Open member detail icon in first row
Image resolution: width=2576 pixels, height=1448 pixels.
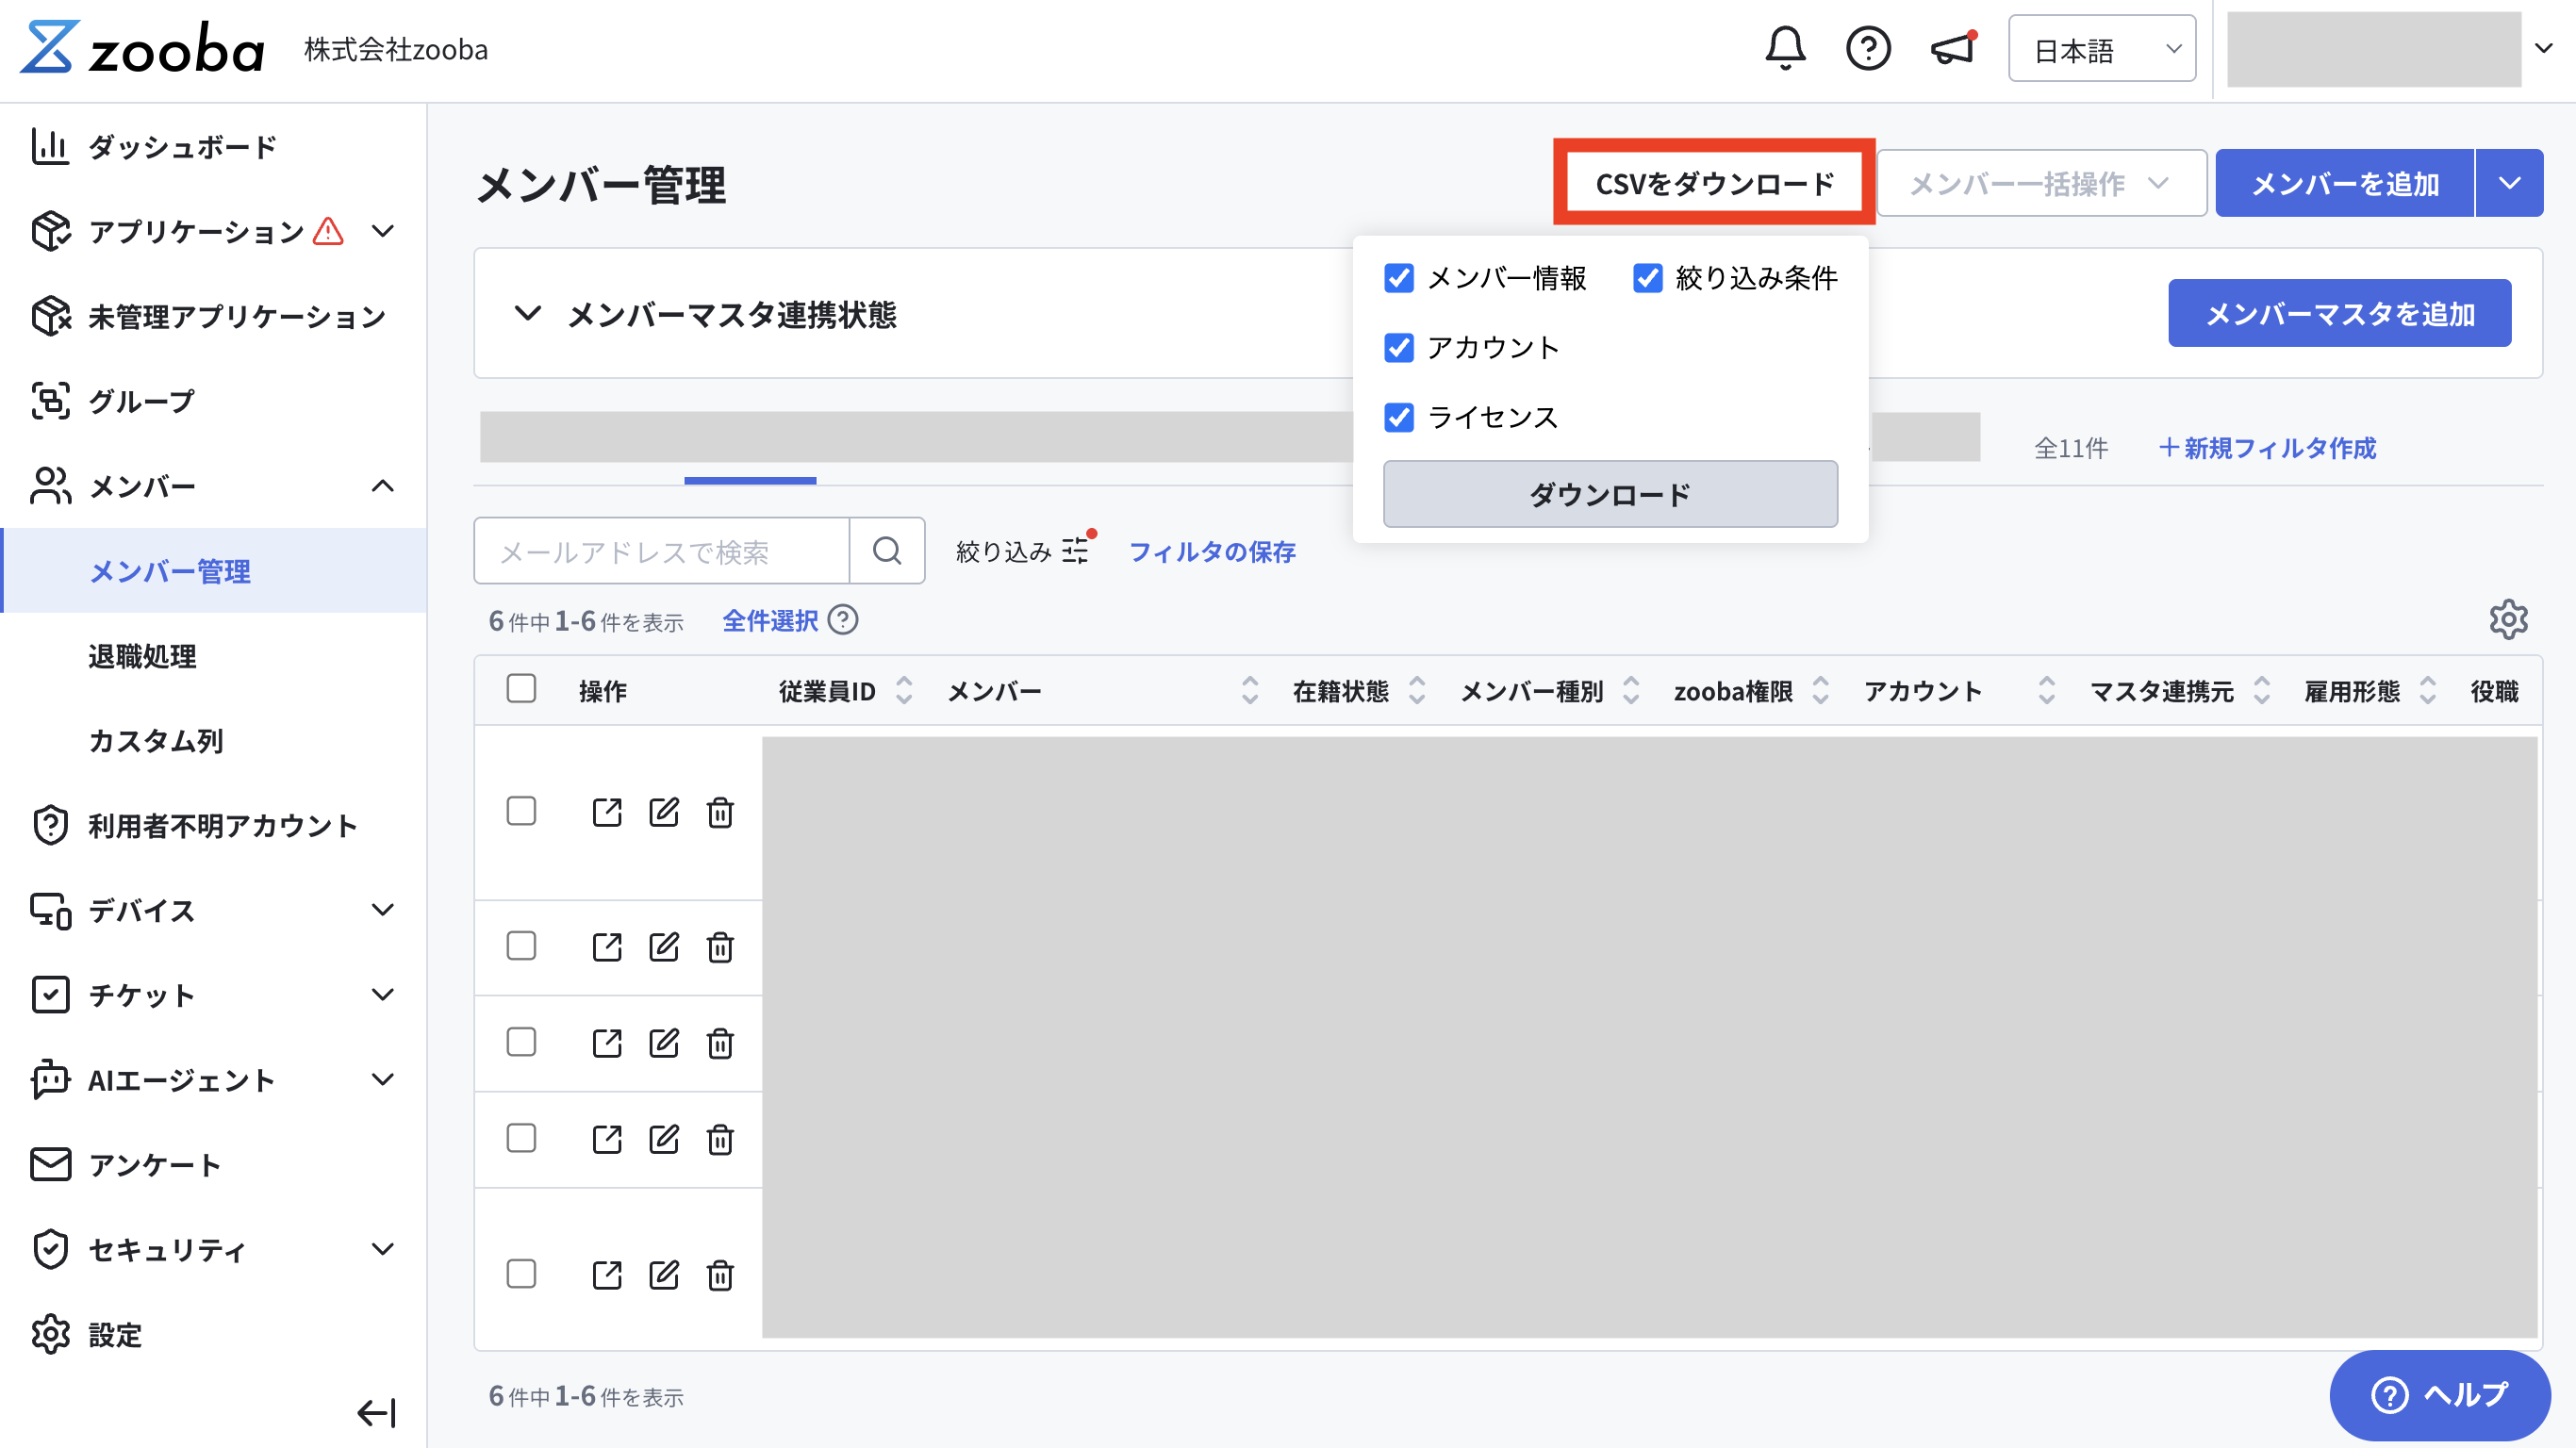tap(607, 812)
